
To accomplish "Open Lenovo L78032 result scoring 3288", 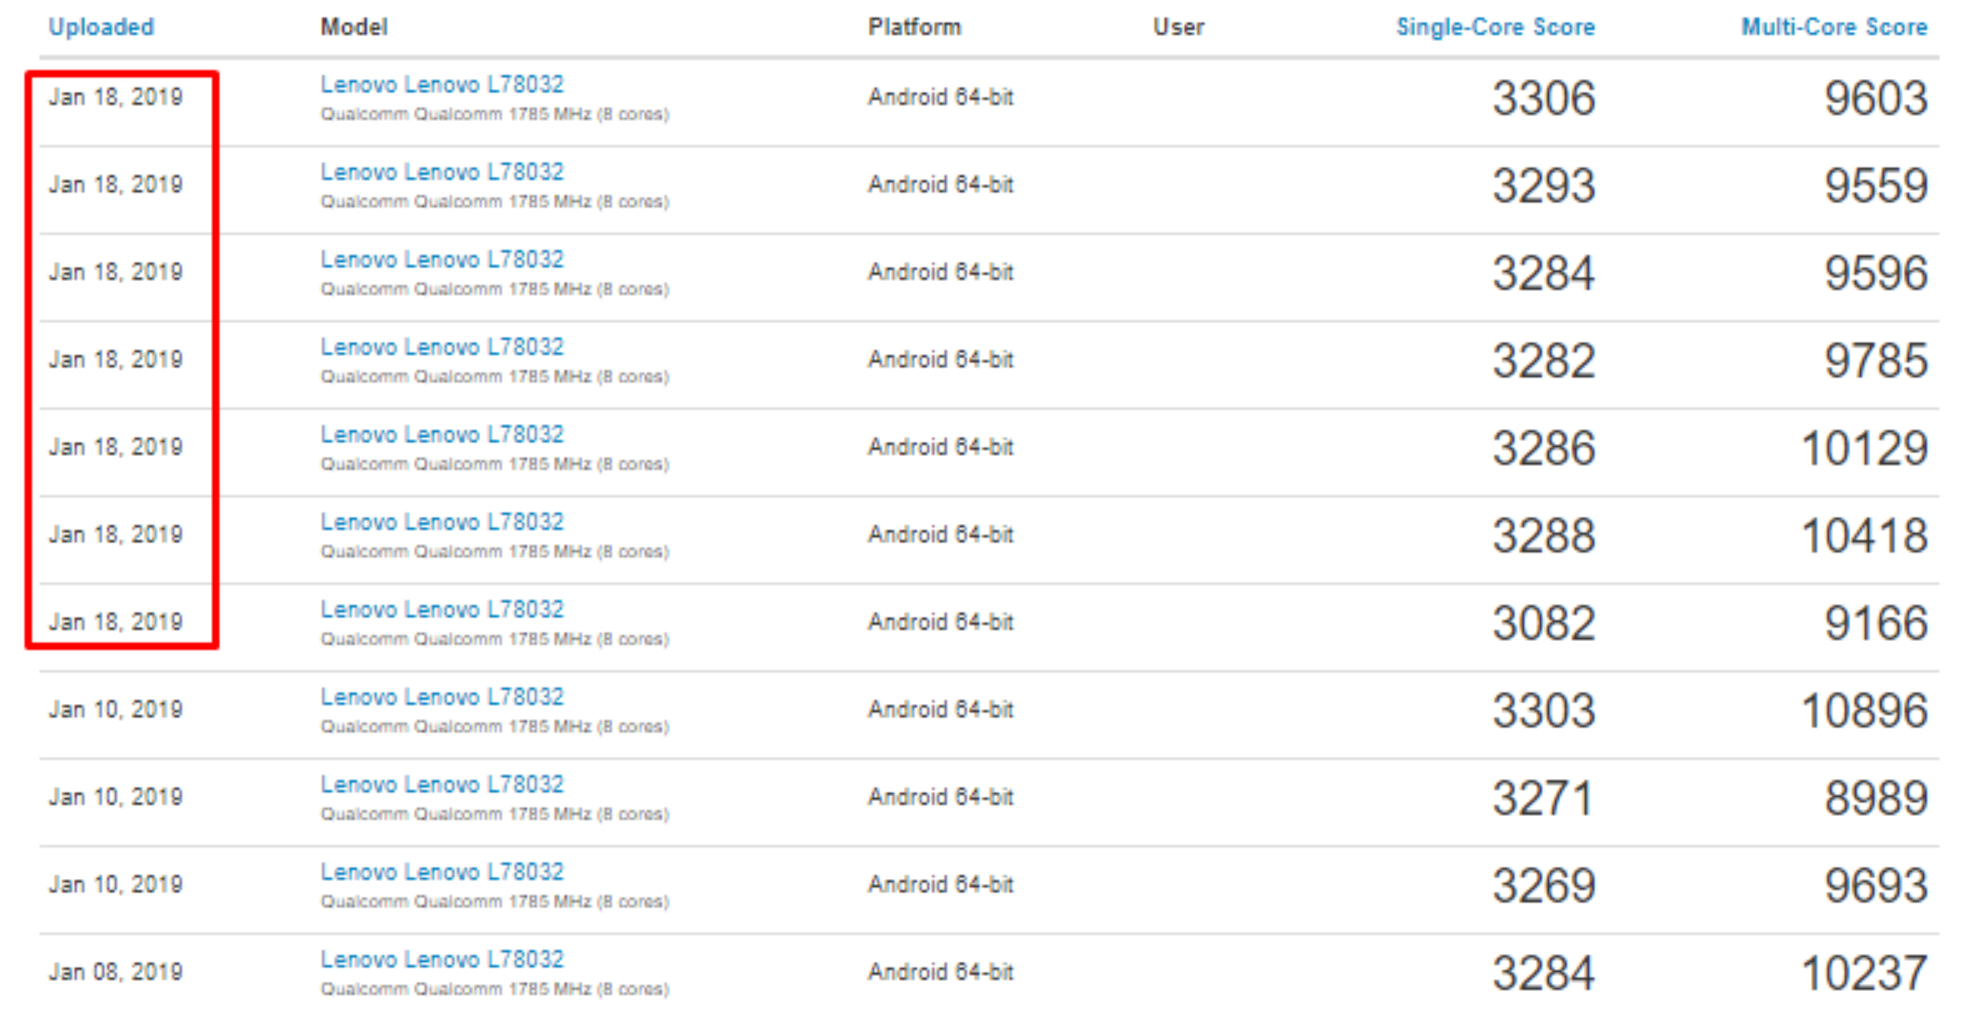I will [x=442, y=522].
